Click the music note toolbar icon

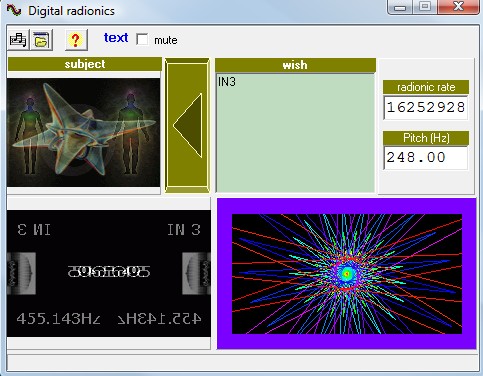(x=18, y=40)
